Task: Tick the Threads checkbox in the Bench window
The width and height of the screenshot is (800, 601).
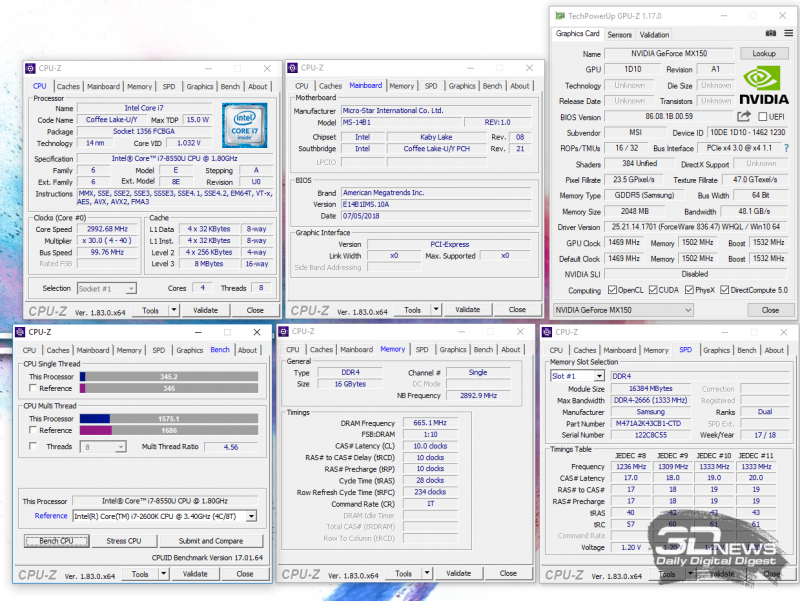Action: click(33, 446)
